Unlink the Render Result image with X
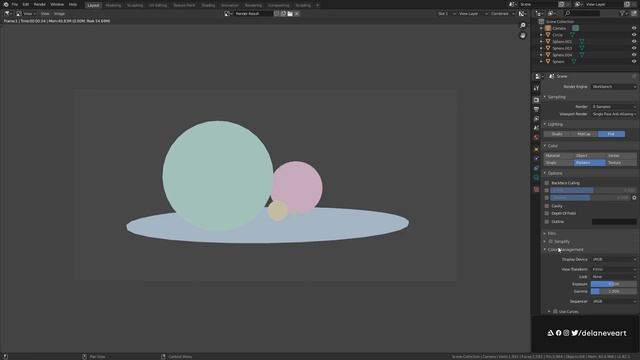Screen dimensions: 640x360 [297, 14]
